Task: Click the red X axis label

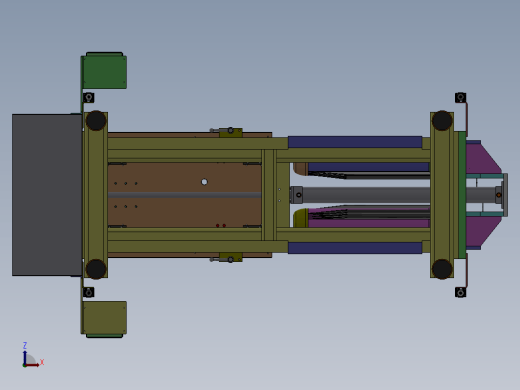Action: 42,362
